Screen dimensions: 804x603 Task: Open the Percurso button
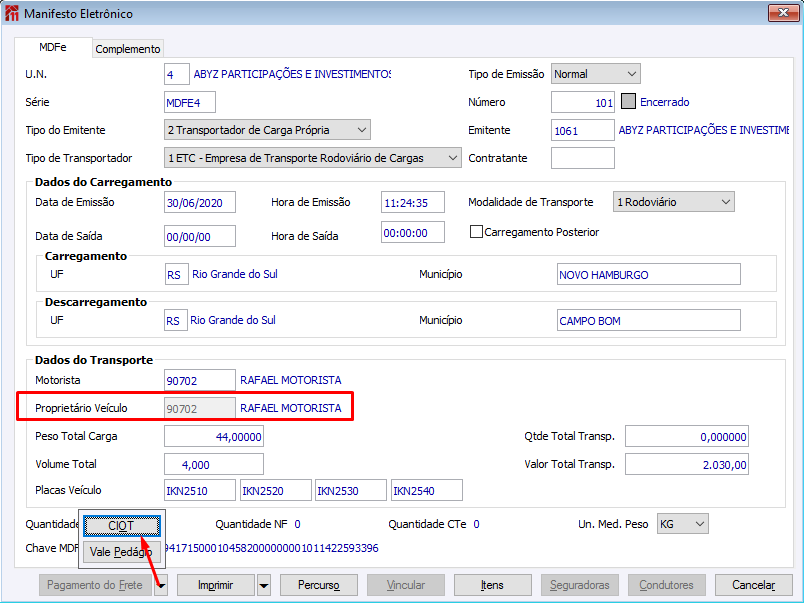pos(319,585)
